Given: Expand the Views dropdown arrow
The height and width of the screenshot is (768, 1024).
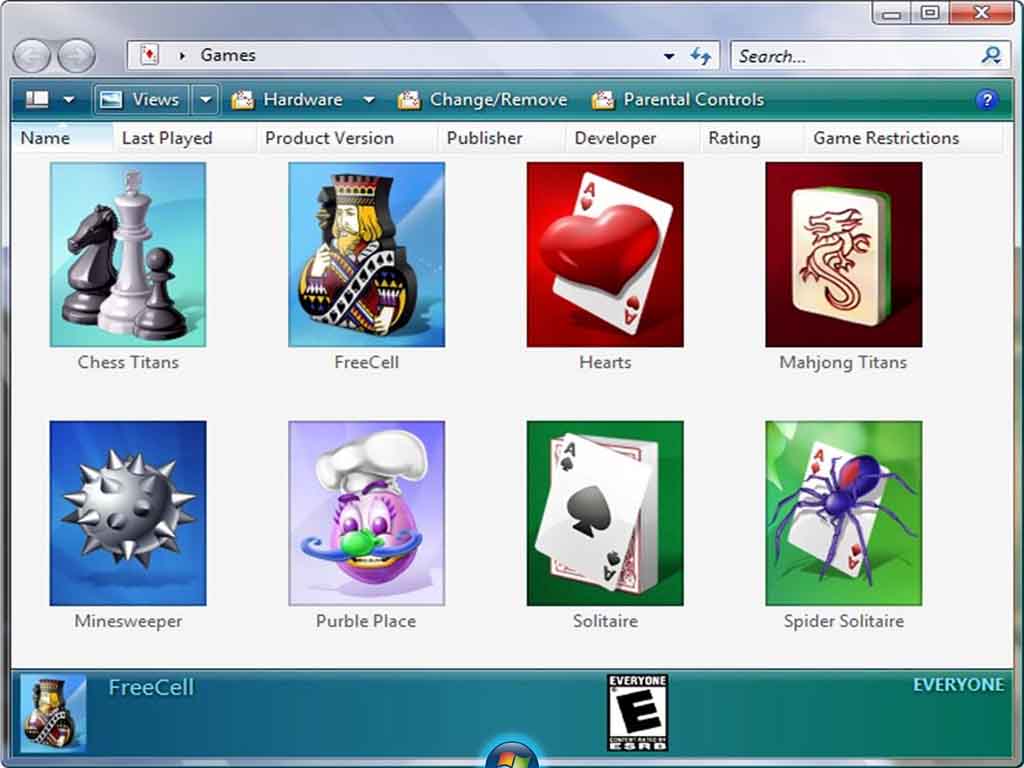Looking at the screenshot, I should (204, 100).
